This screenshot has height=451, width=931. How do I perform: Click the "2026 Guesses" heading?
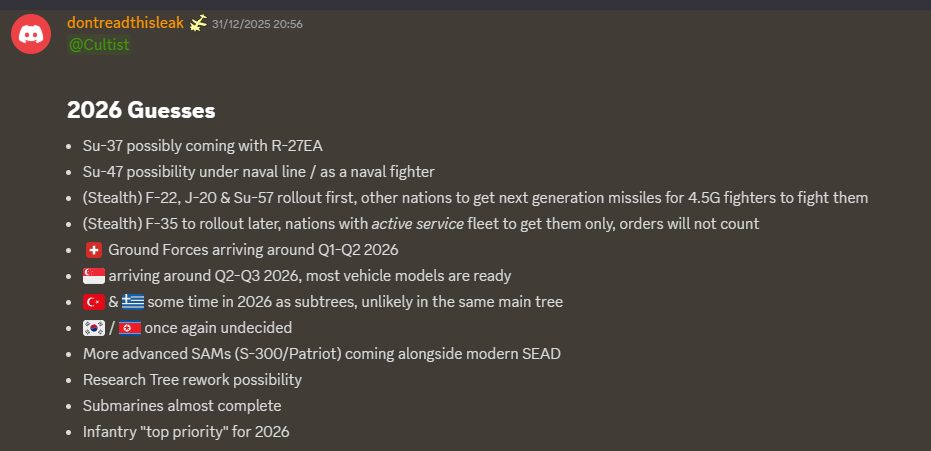pyautogui.click(x=141, y=110)
